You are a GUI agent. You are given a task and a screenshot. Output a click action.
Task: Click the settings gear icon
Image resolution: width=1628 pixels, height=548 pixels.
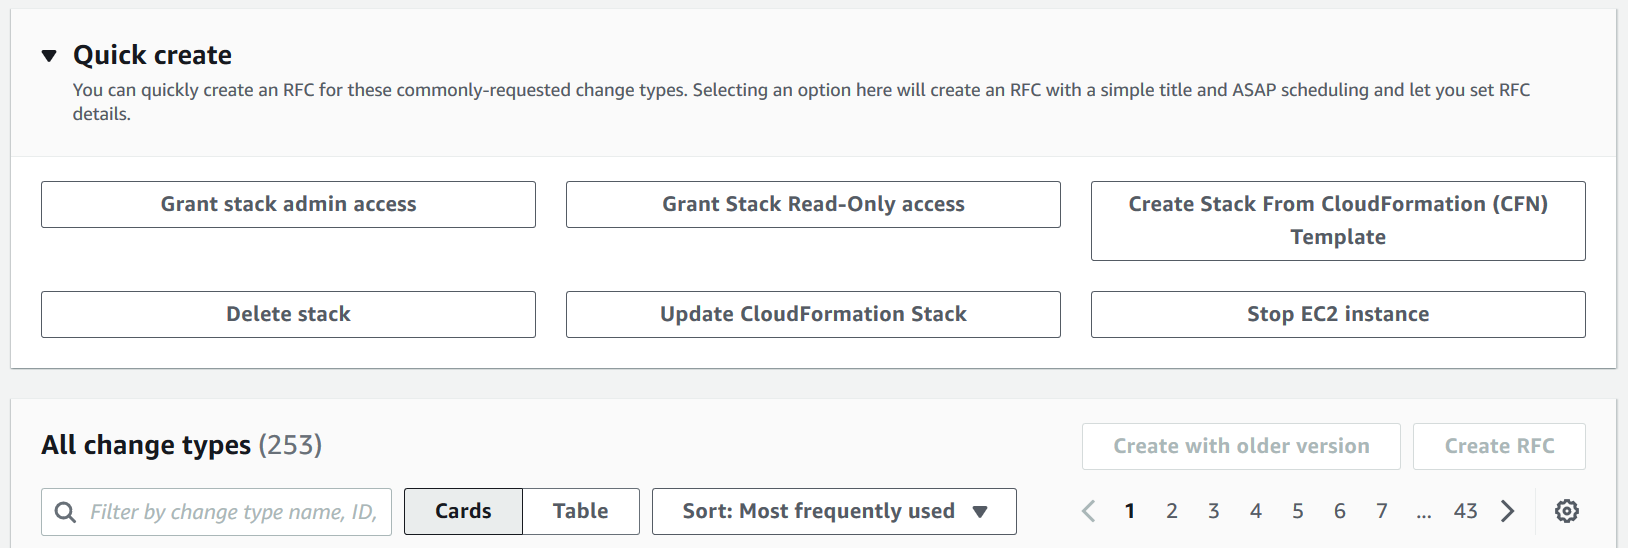[x=1566, y=511]
